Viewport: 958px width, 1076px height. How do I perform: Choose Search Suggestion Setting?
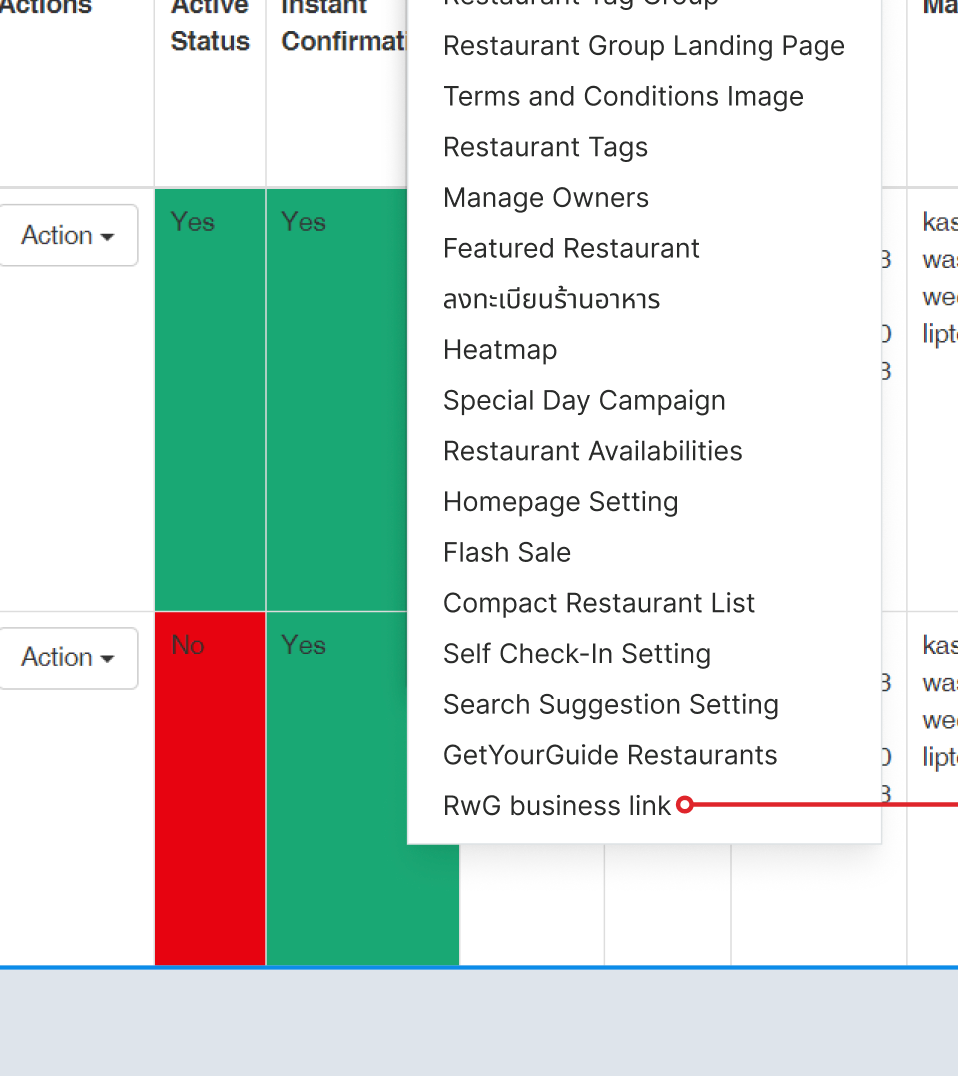610,705
